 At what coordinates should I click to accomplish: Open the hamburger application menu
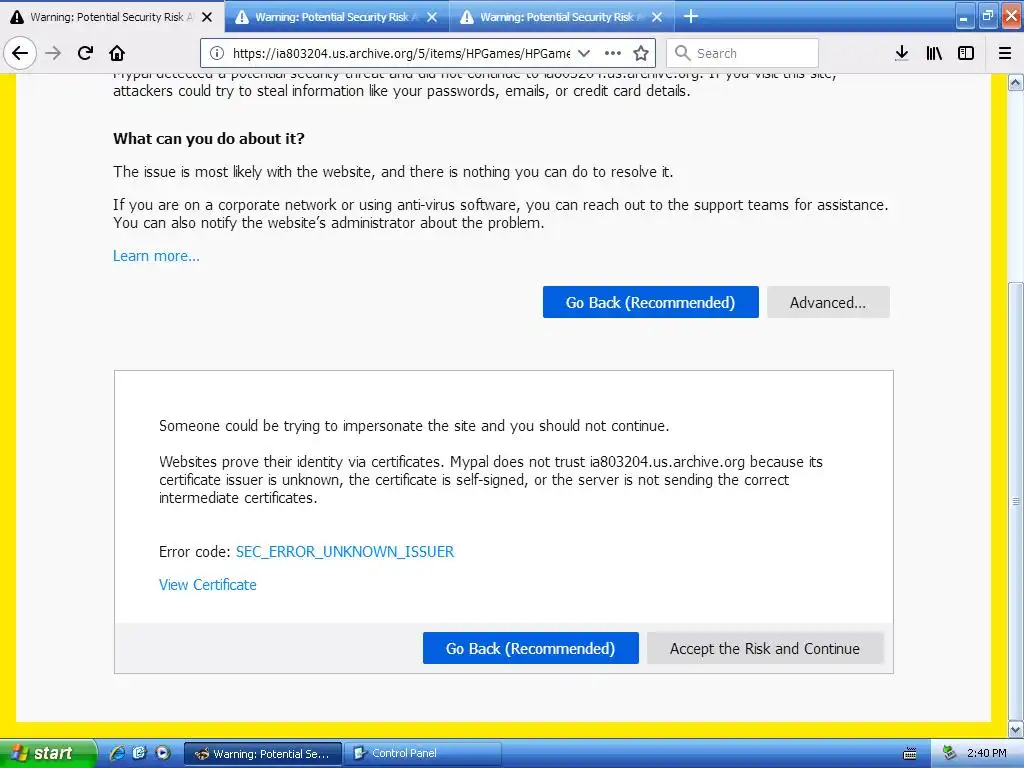pyautogui.click(x=1005, y=53)
